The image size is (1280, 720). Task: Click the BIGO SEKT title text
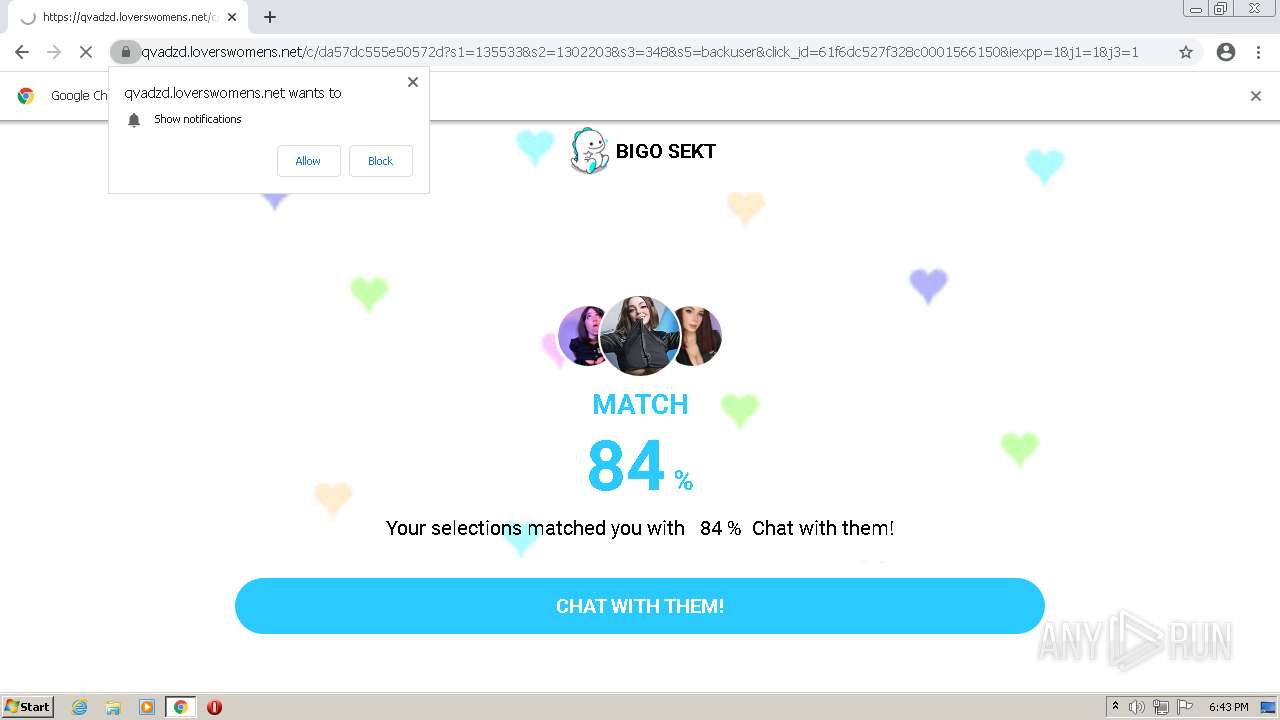pos(666,151)
